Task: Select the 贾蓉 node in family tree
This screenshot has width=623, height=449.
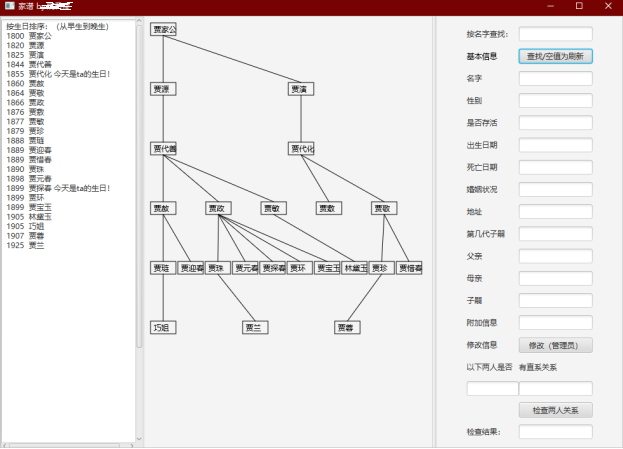Action: click(x=347, y=327)
